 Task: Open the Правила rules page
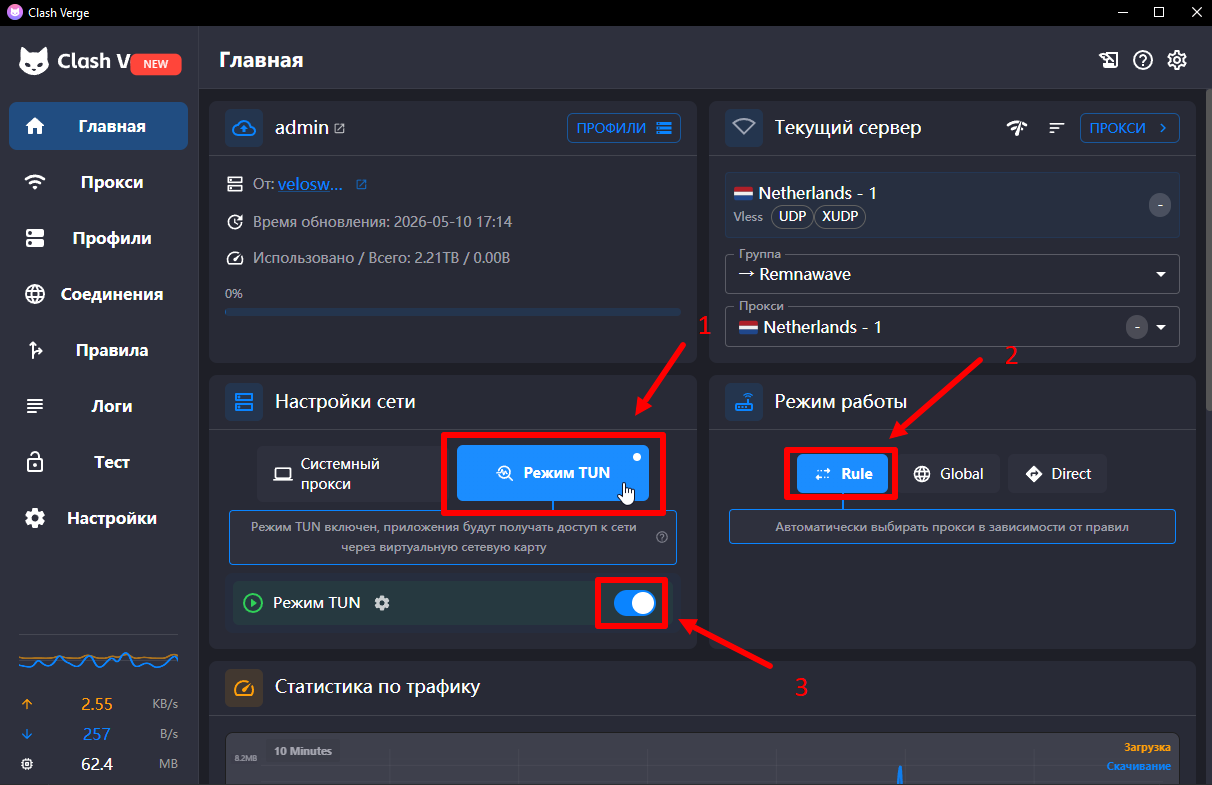pyautogui.click(x=98, y=350)
